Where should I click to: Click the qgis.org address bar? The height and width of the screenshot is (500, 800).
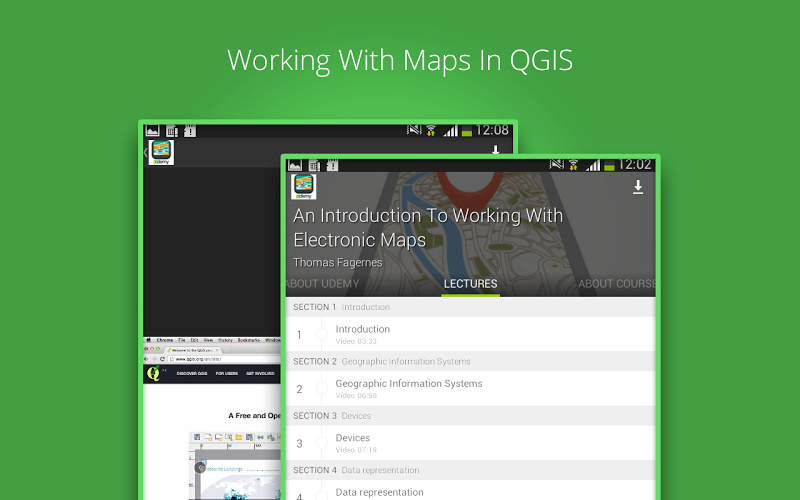click(223, 359)
